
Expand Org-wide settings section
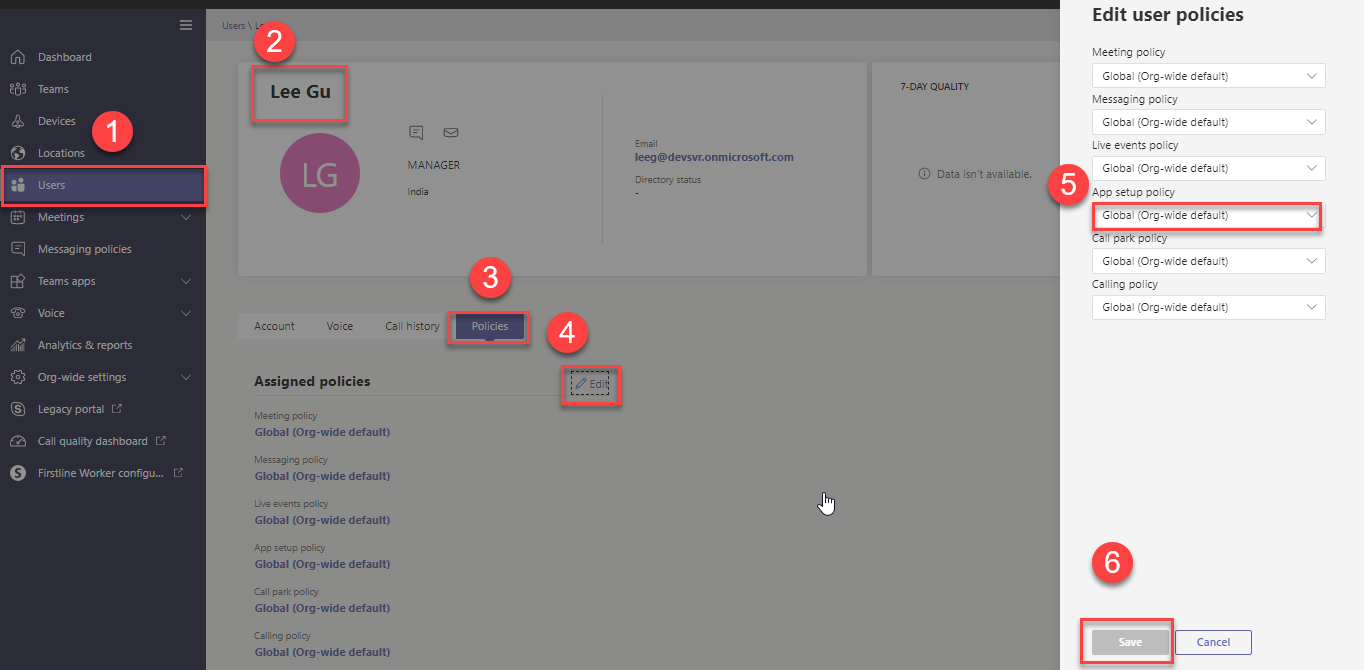[x=186, y=377]
